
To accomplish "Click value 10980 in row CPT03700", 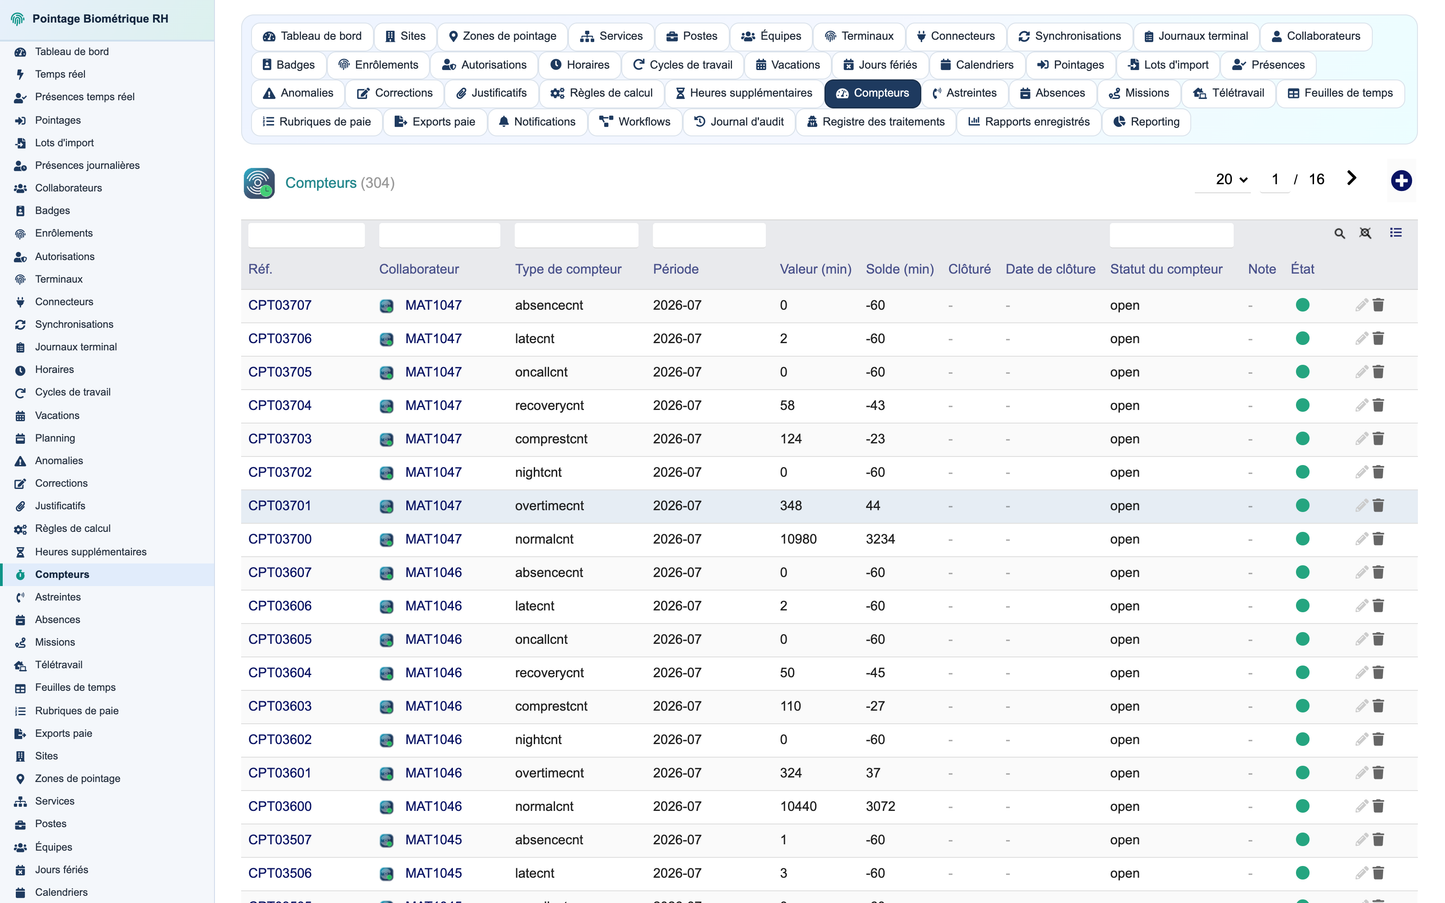I will point(798,539).
